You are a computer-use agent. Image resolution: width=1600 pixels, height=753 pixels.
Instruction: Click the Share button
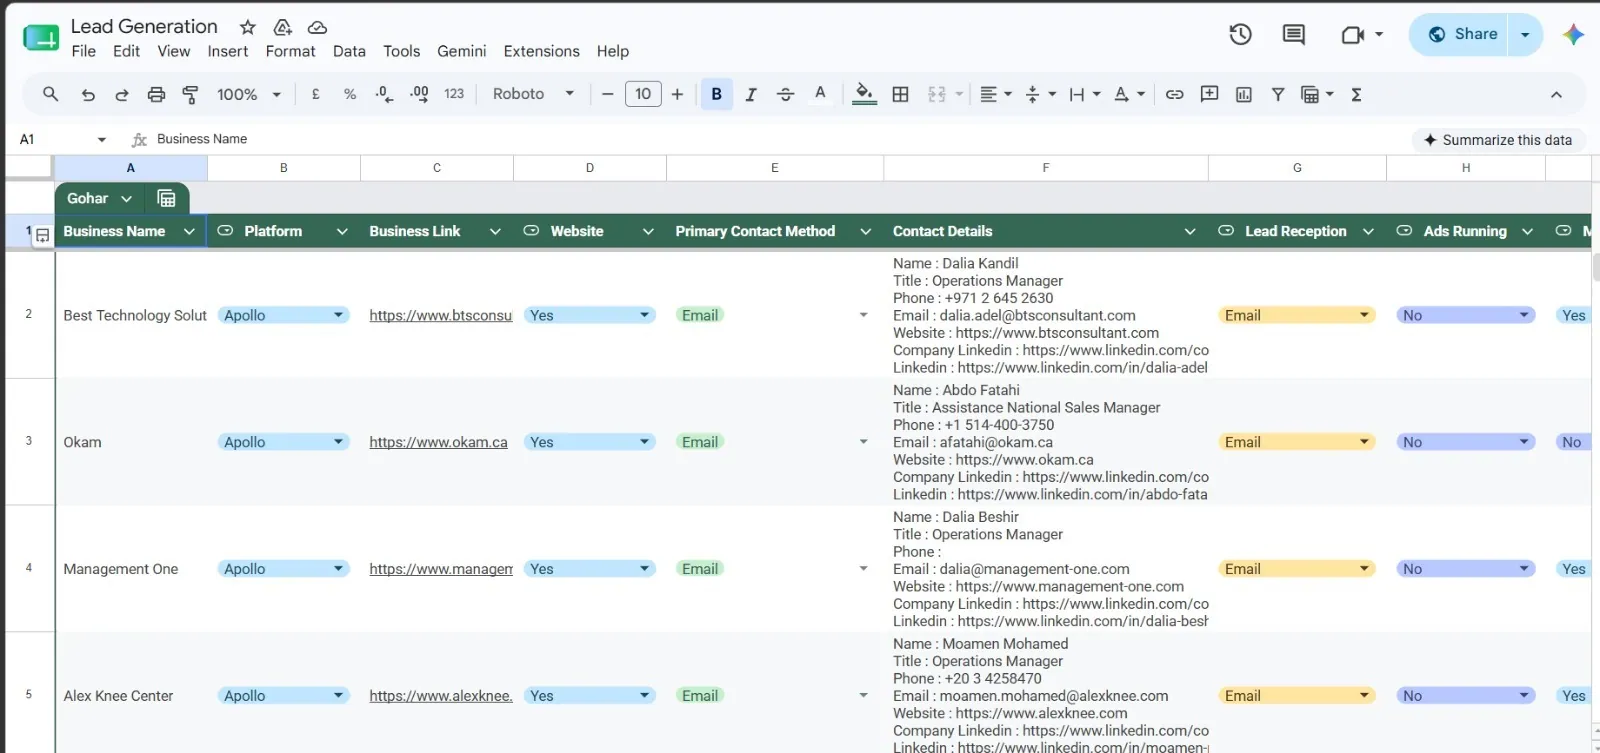click(1460, 34)
